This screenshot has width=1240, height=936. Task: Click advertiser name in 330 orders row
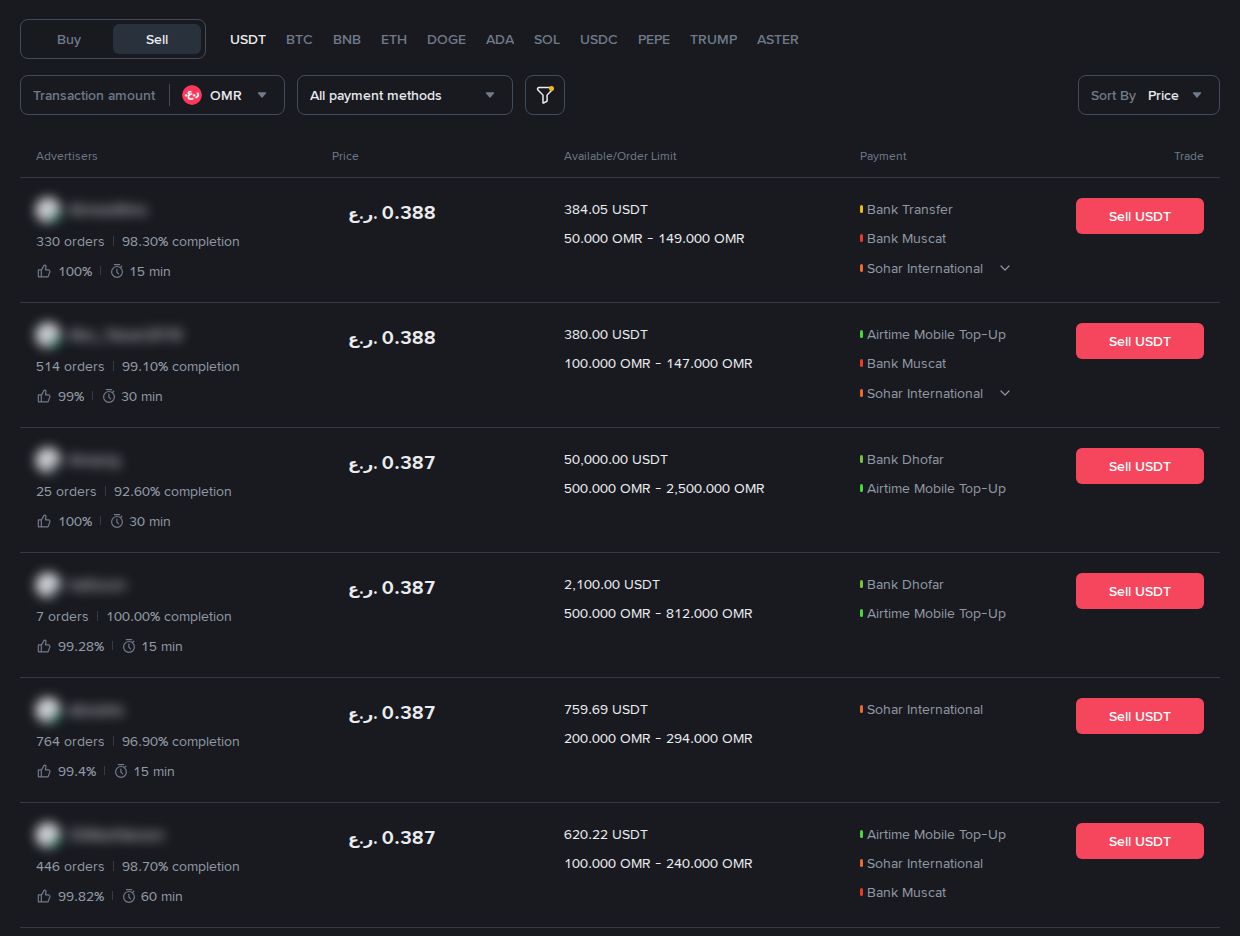109,210
